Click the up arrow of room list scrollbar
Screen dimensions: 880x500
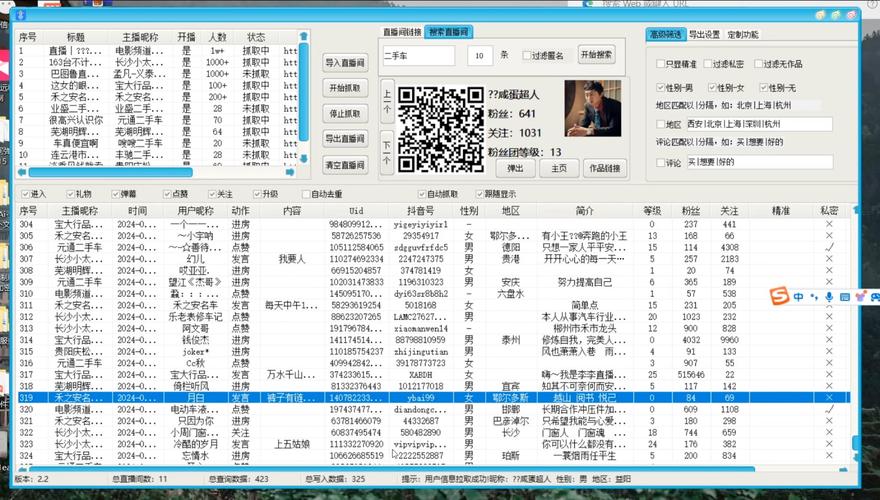pos(304,36)
